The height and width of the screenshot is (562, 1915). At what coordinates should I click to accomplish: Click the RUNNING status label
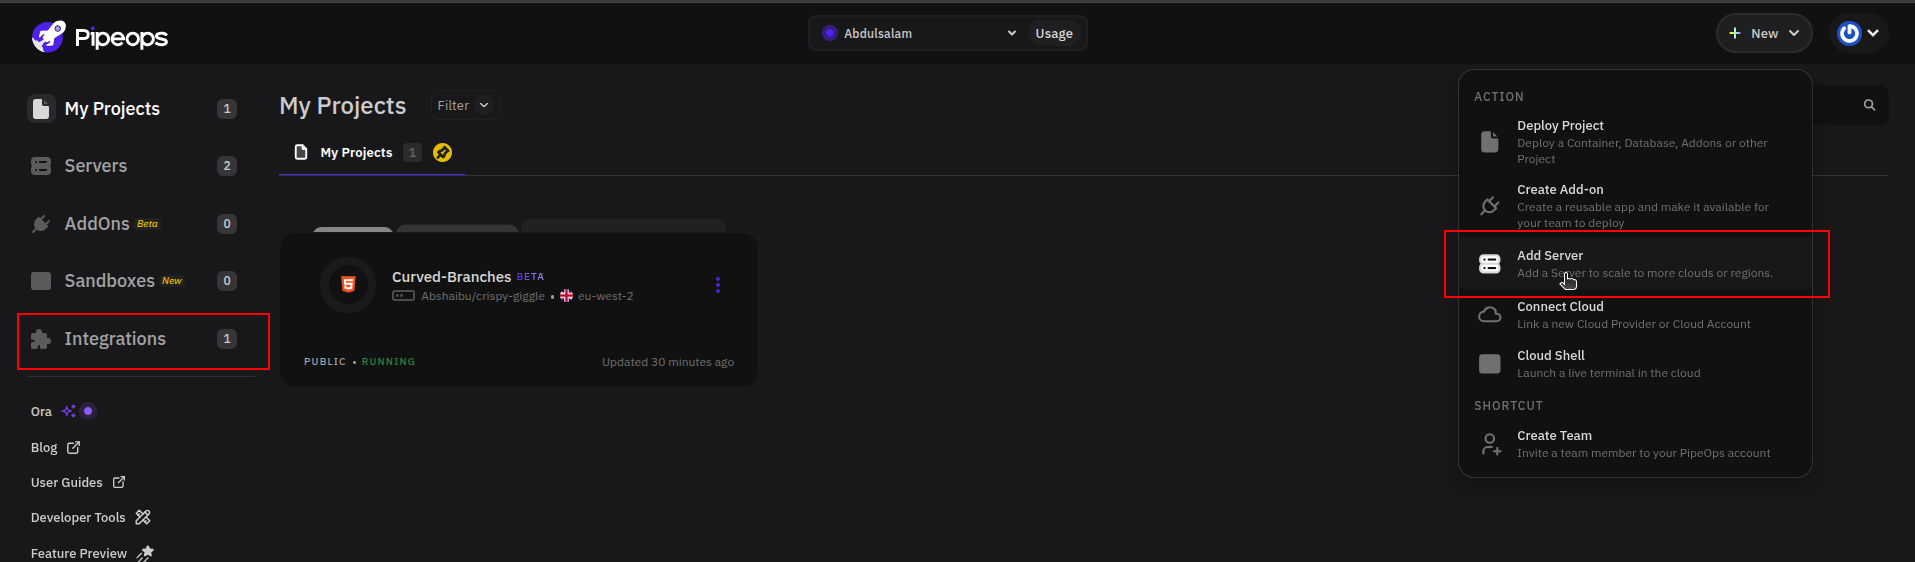coord(388,362)
